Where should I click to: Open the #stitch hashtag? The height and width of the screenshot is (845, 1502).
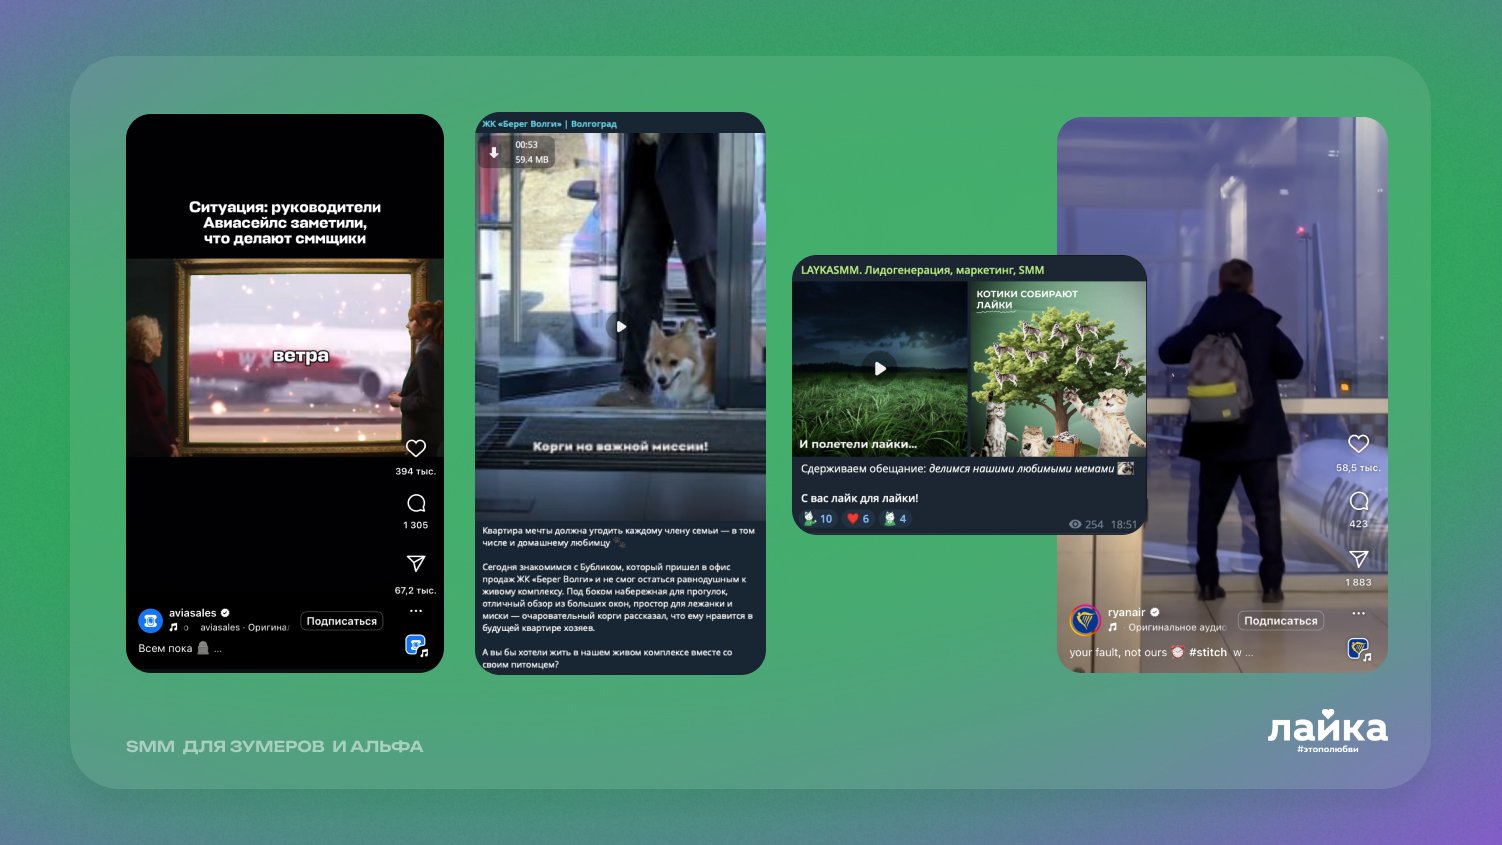(1208, 652)
